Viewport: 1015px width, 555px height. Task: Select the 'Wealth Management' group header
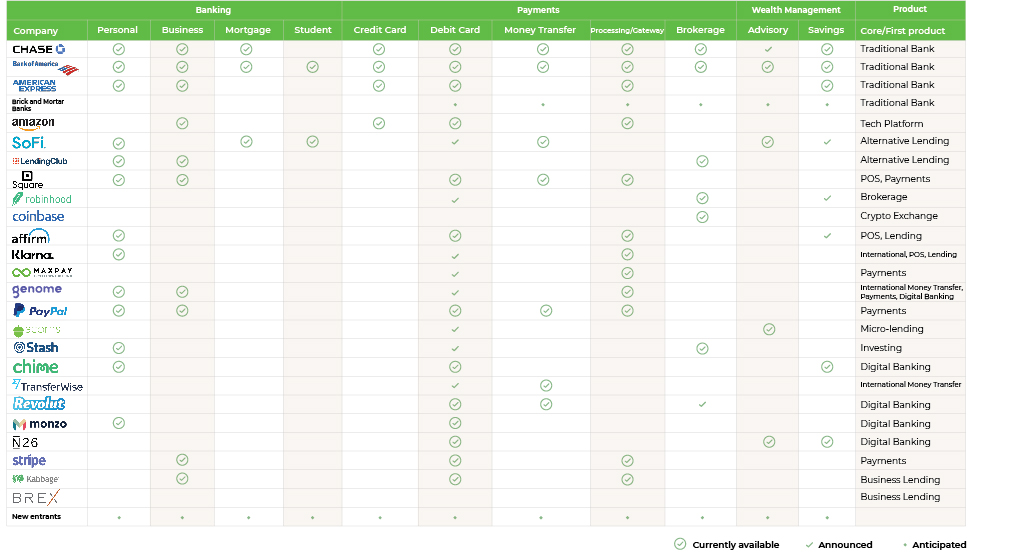(x=796, y=10)
